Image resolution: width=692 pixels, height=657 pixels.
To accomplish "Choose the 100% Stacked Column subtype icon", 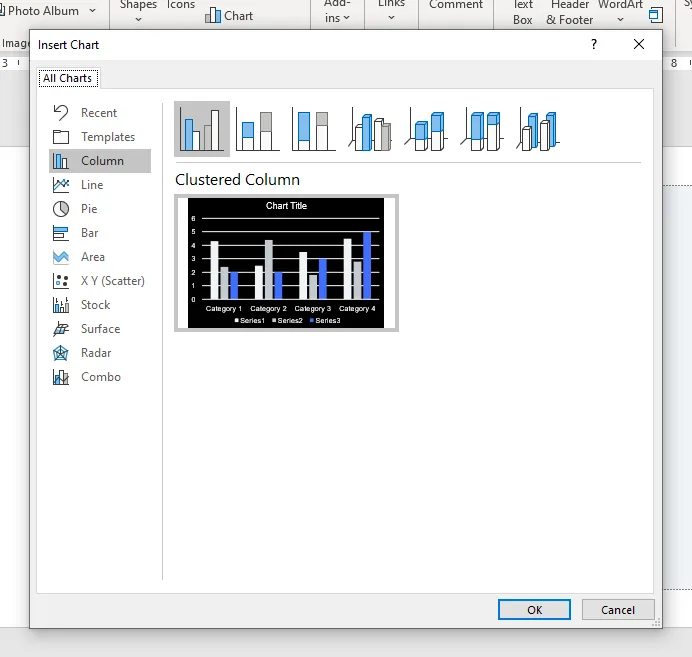I will (x=313, y=131).
